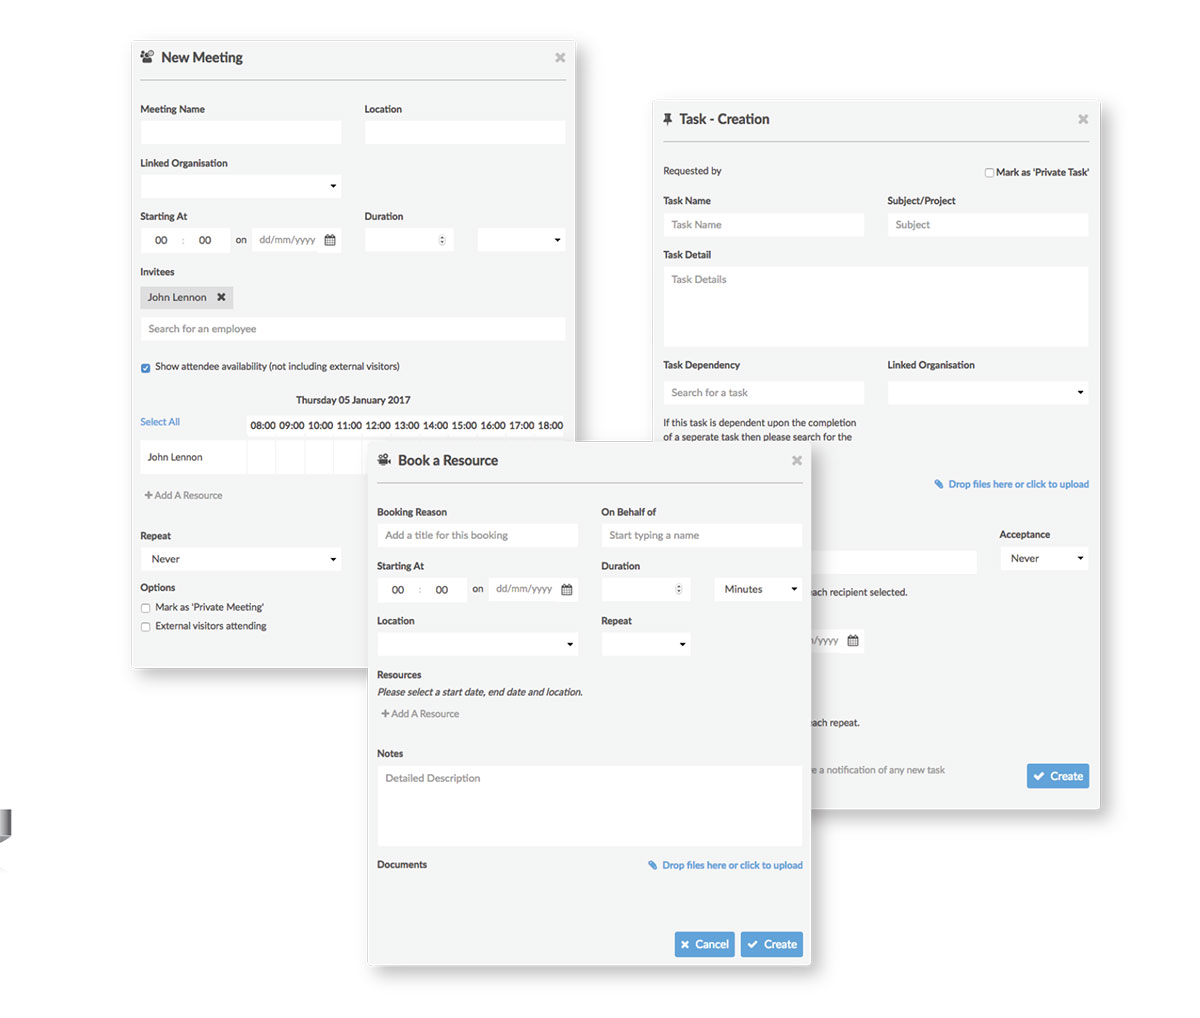This screenshot has width=1200, height=1018.
Task: Open calendar picker in Book a Resource dialog
Action: [567, 590]
